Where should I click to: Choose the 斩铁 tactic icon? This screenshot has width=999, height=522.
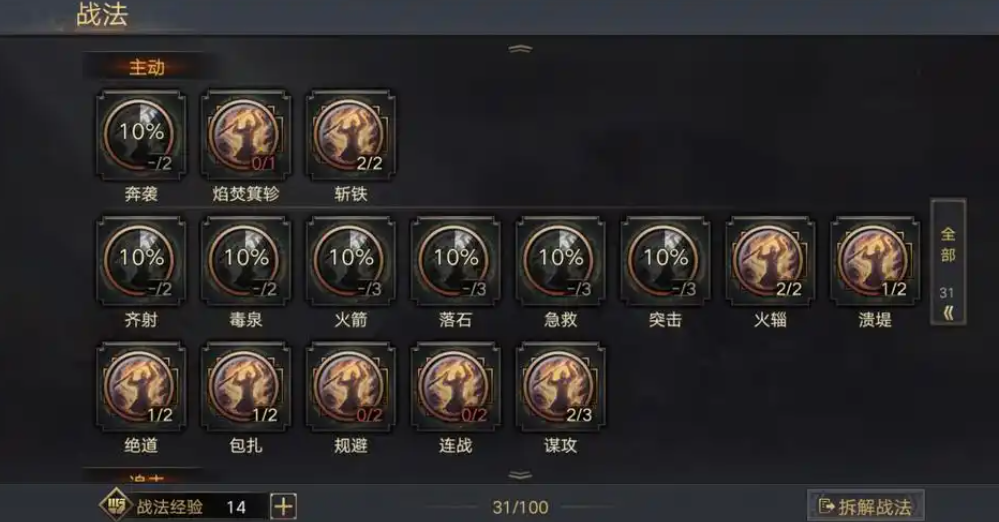(350, 135)
